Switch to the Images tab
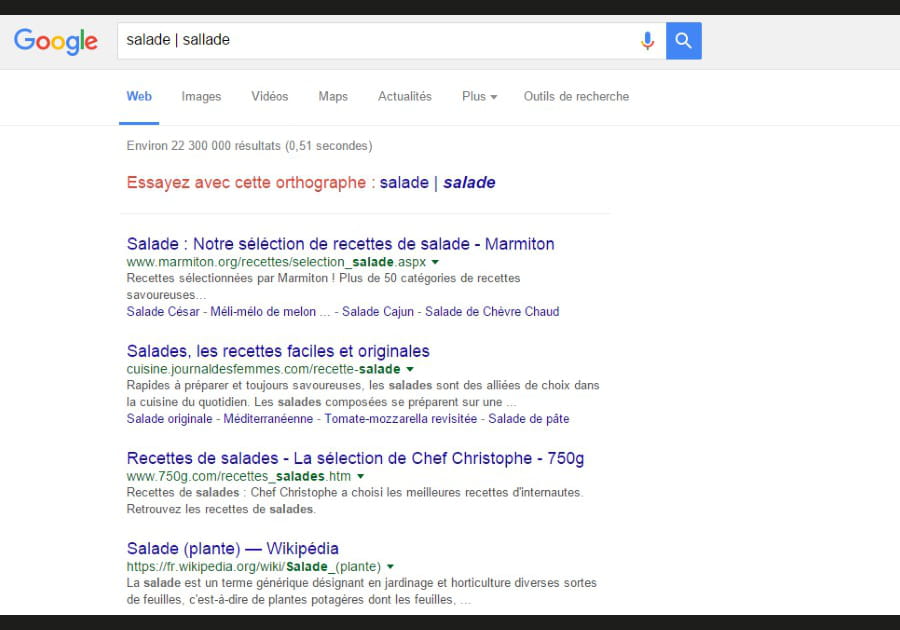This screenshot has width=900, height=630. tap(201, 96)
